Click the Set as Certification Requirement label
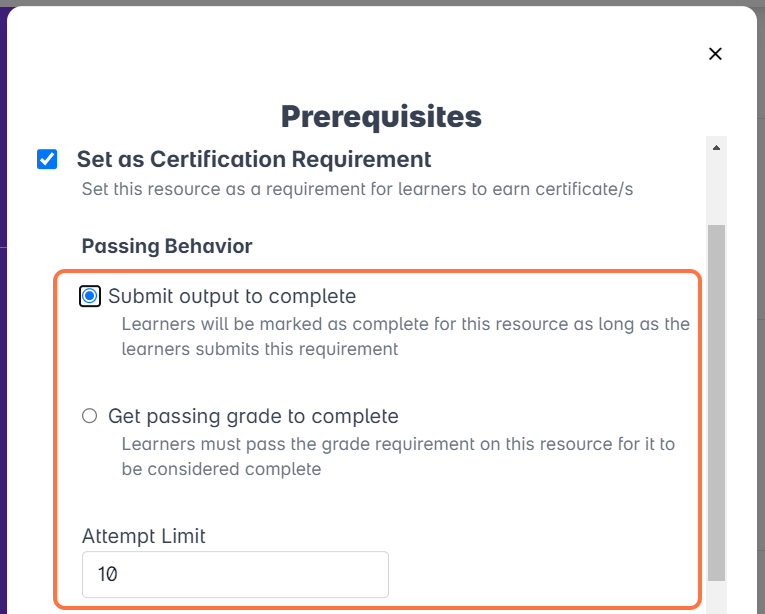The height and width of the screenshot is (614, 765). (254, 159)
